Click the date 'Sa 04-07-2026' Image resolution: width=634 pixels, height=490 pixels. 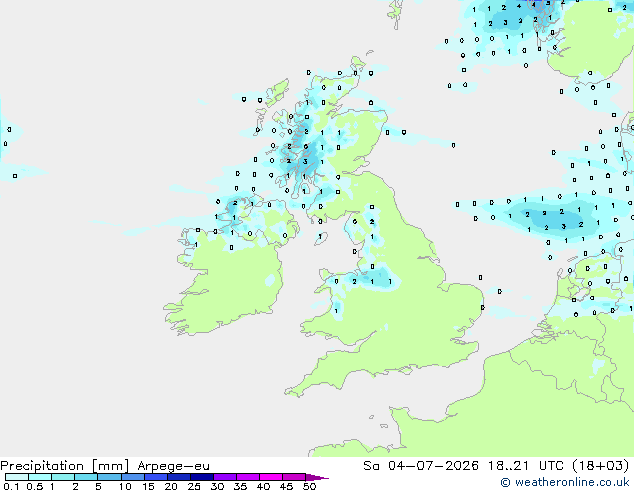[x=421, y=466]
